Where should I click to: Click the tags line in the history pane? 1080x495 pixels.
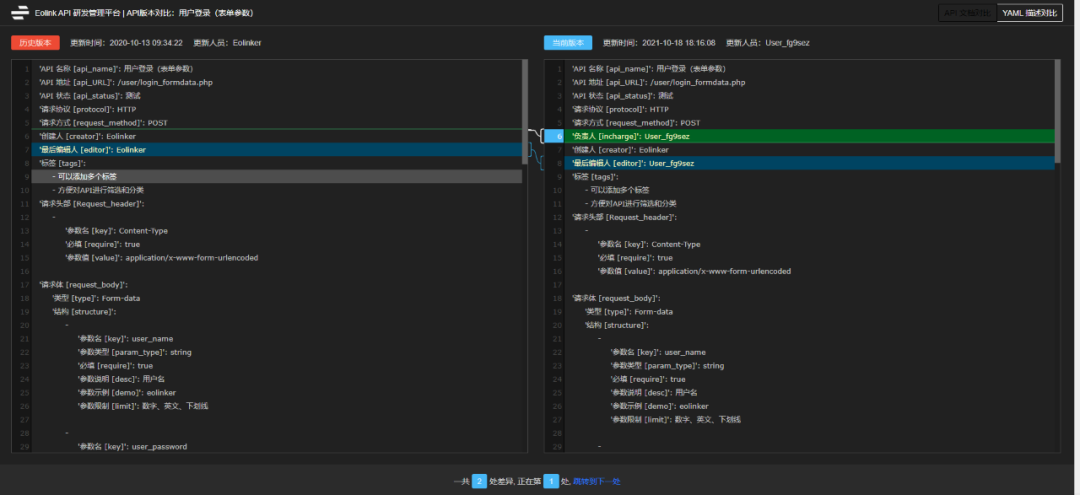pos(62,163)
